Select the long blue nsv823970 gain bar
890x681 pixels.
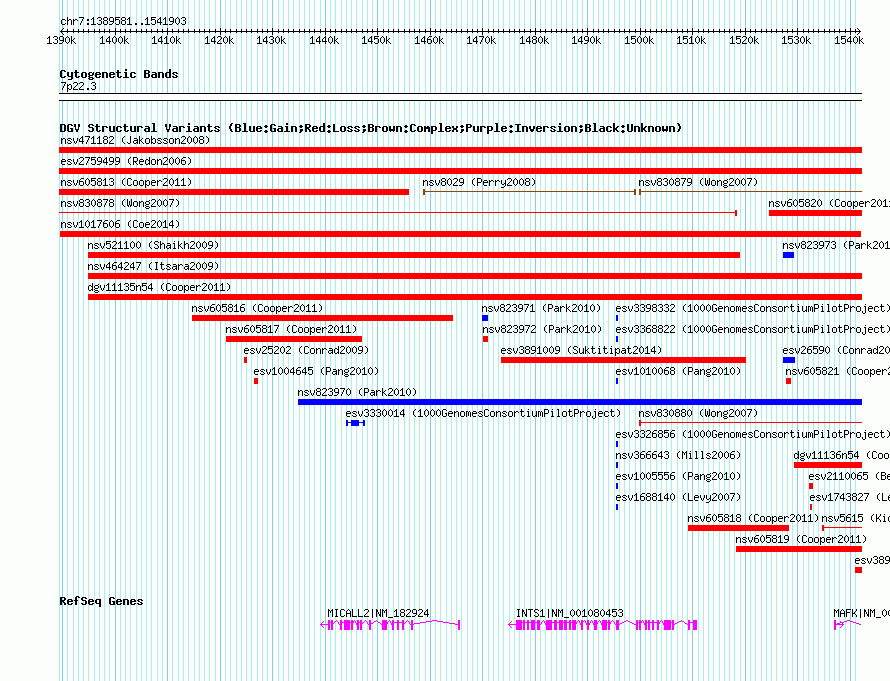[580, 402]
